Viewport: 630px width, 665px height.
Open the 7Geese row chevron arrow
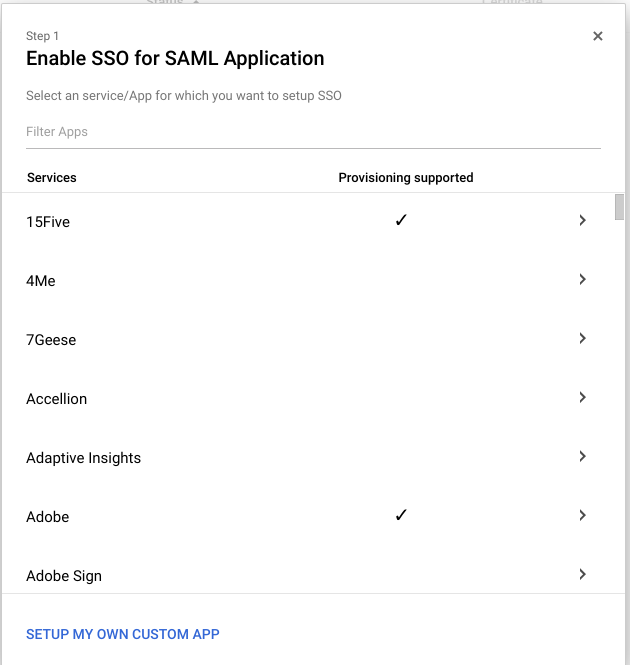[582, 338]
